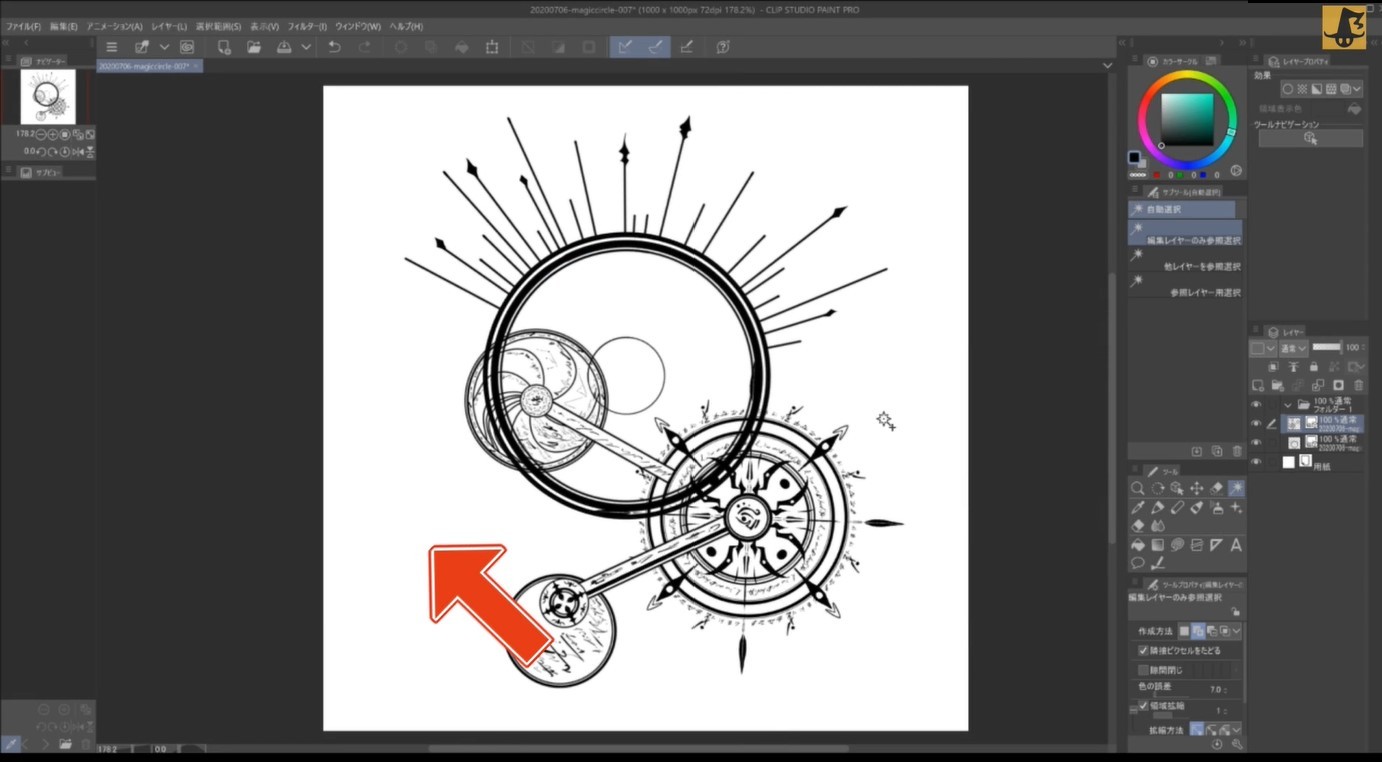Image resolution: width=1382 pixels, height=762 pixels.
Task: Switch to 20200706-magiccircle-007 canvas tab
Action: coord(149,65)
